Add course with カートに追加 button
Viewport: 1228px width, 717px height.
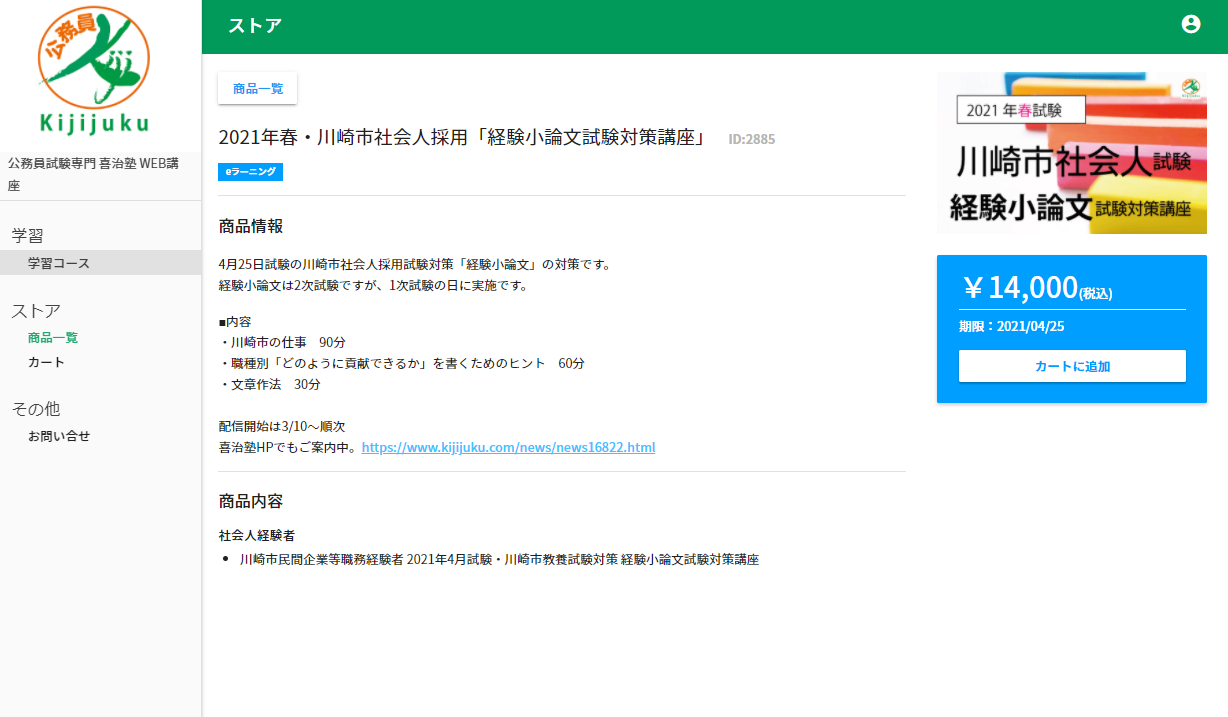tap(1072, 366)
